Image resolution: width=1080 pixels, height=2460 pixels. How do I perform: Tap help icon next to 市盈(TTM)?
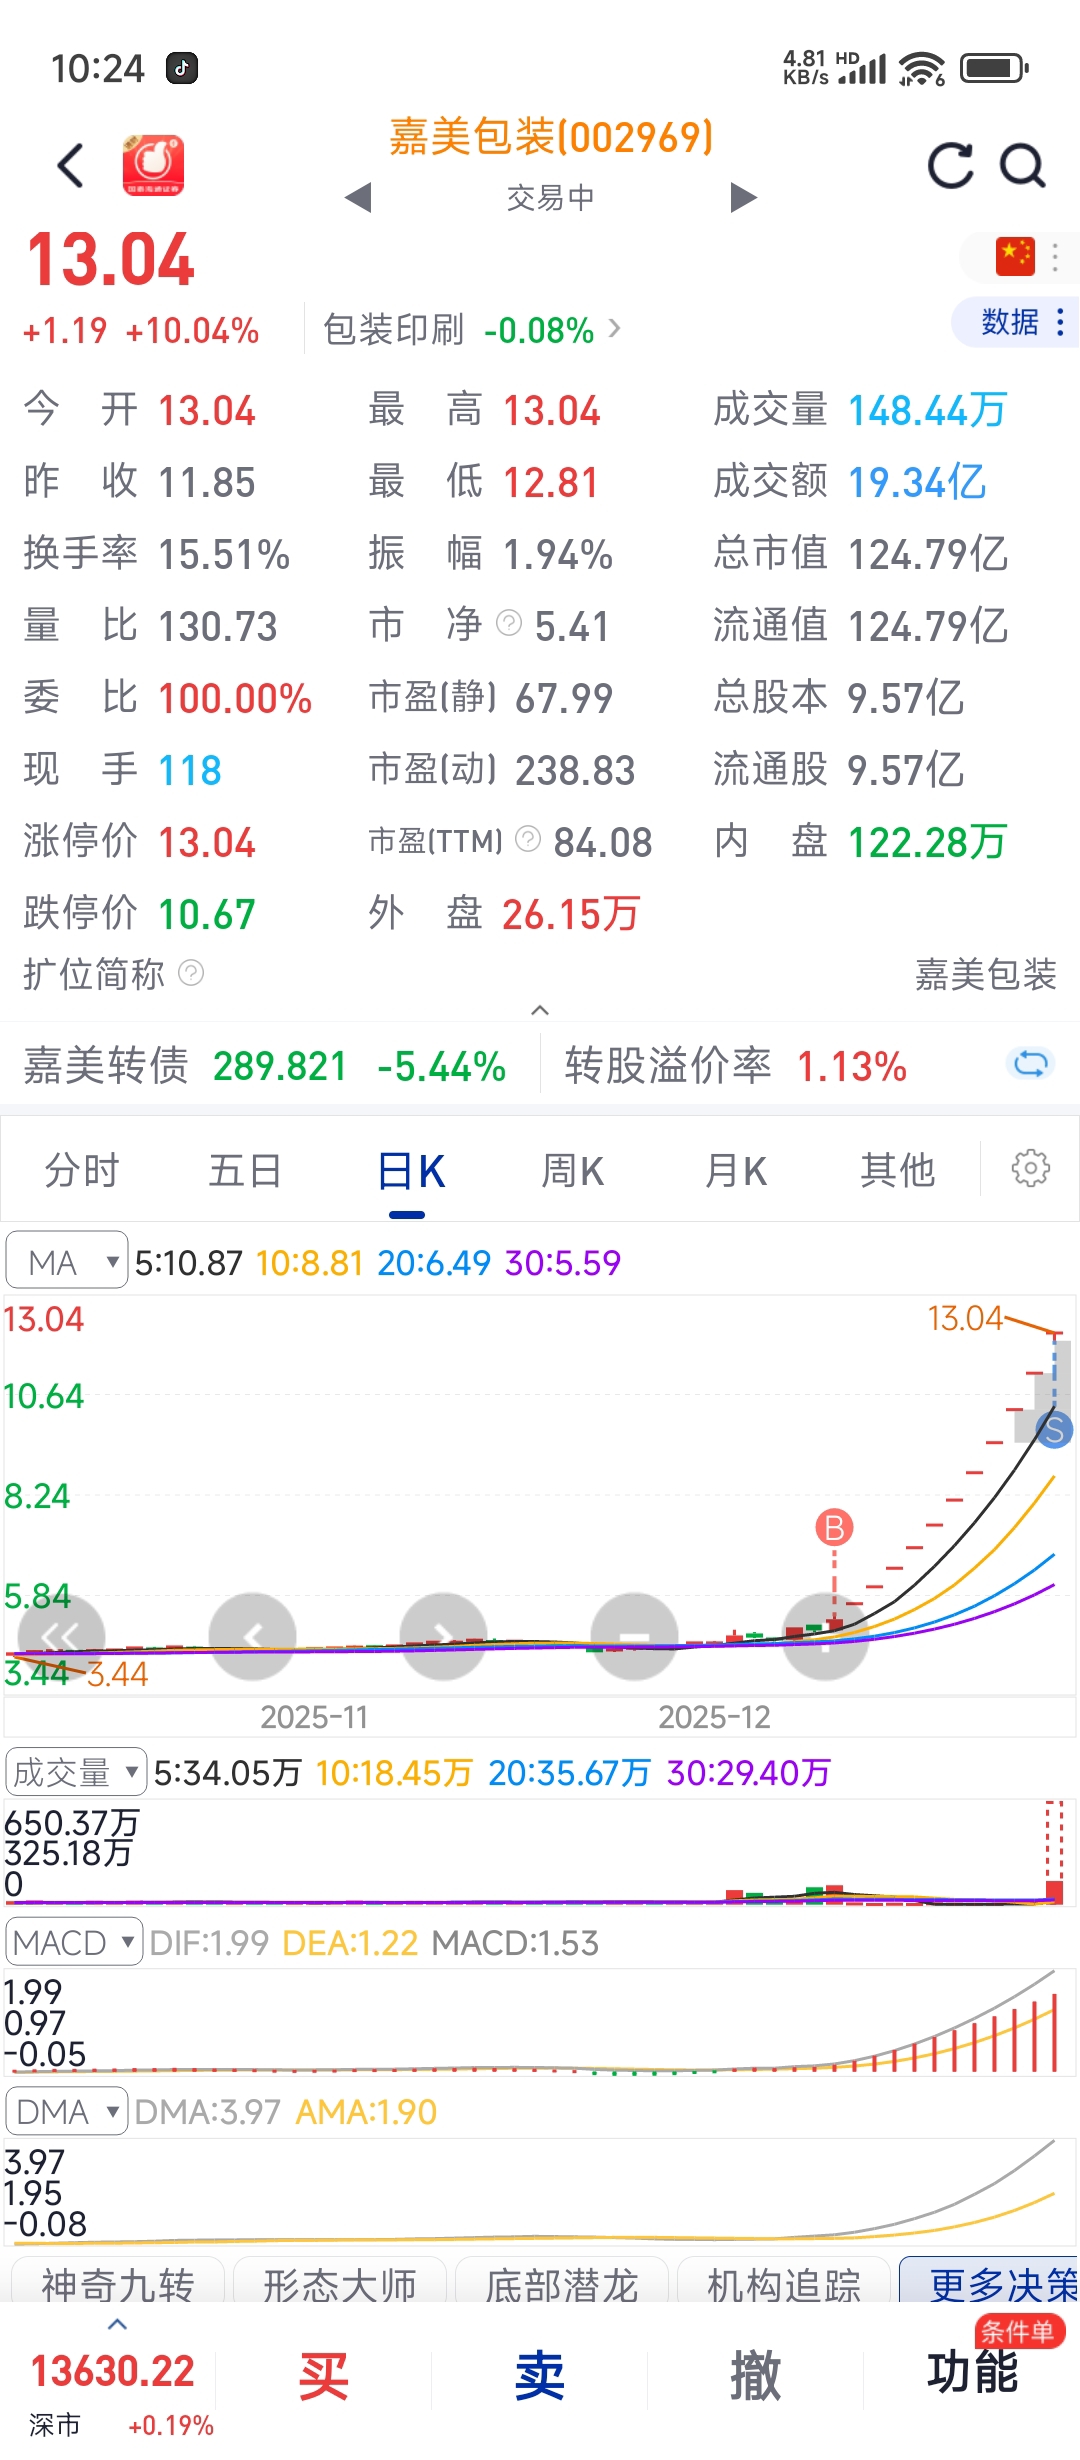pyautogui.click(x=528, y=839)
